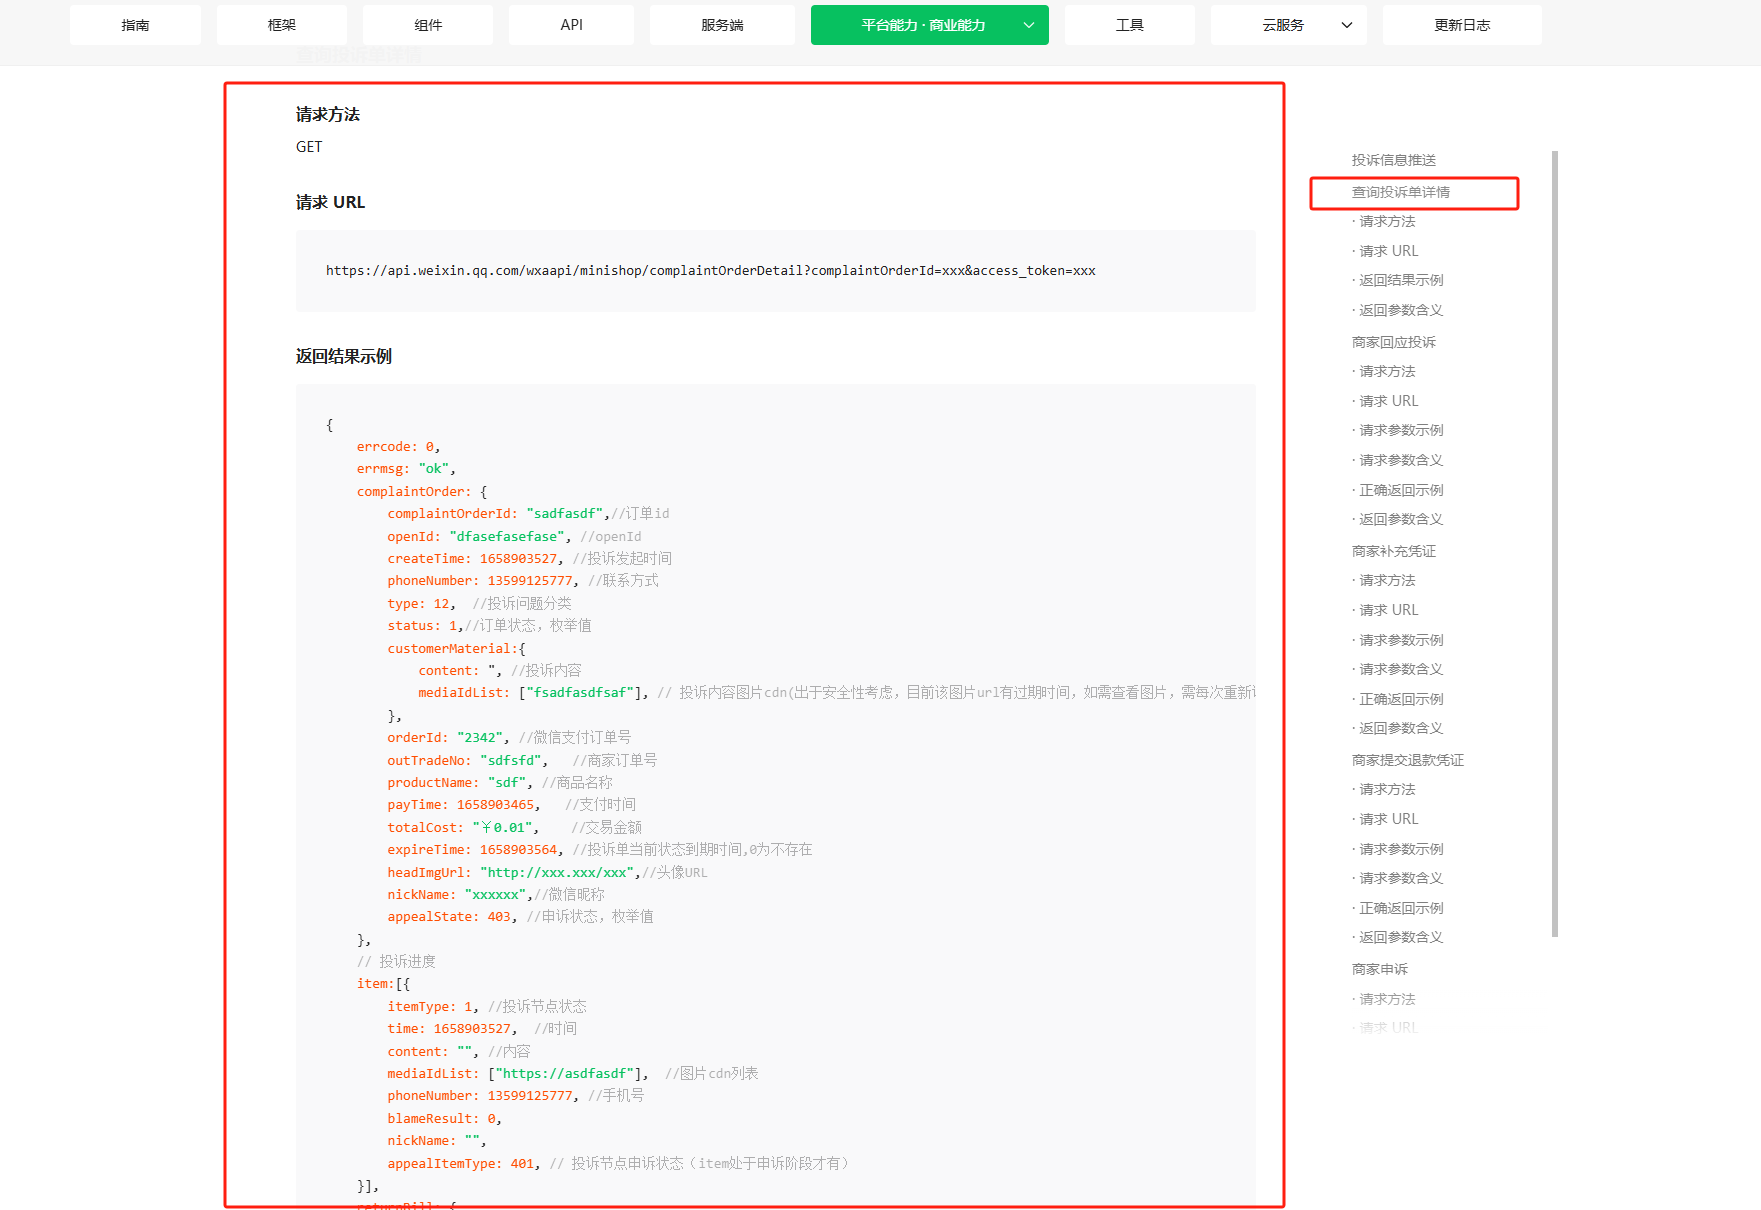Open 请求参数示例 under 商家提交退款凭证
This screenshot has height=1210, width=1761.
point(1401,849)
